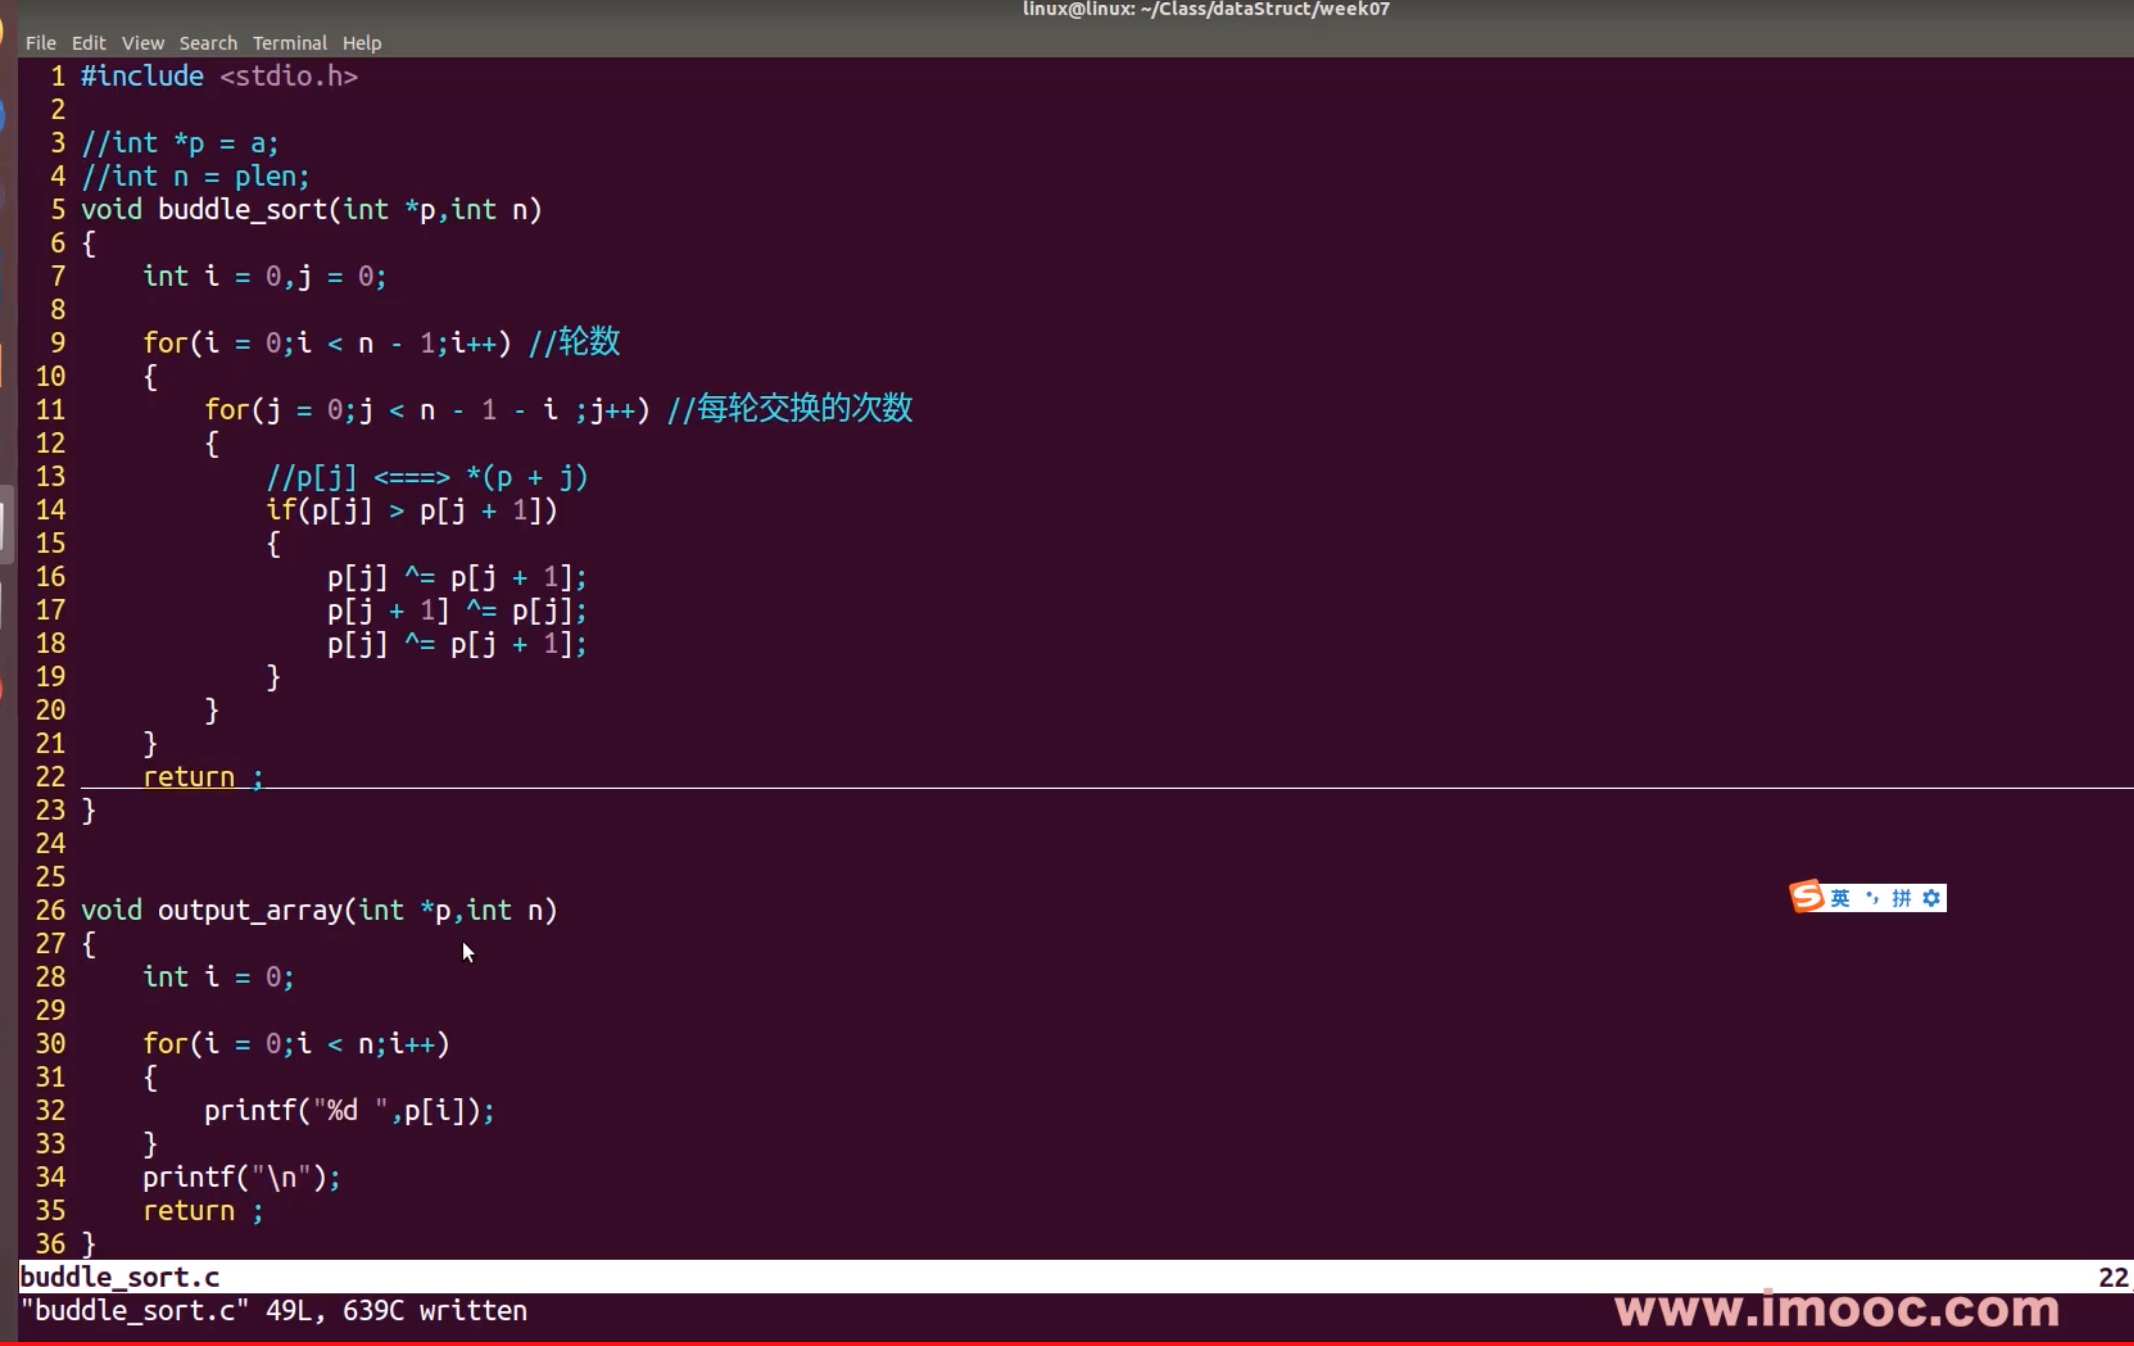Click the if(p[j] > p[j + 1]) condition
The image size is (2134, 1346).
pyautogui.click(x=410, y=511)
